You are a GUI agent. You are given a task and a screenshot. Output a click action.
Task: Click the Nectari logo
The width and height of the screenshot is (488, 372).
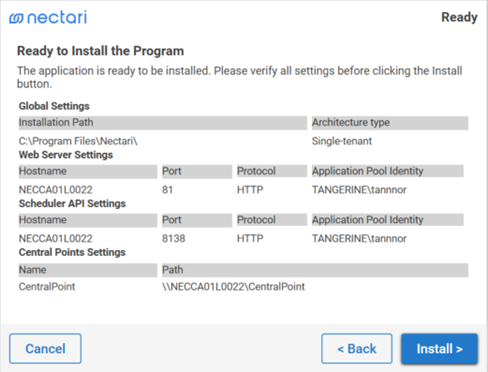(48, 17)
